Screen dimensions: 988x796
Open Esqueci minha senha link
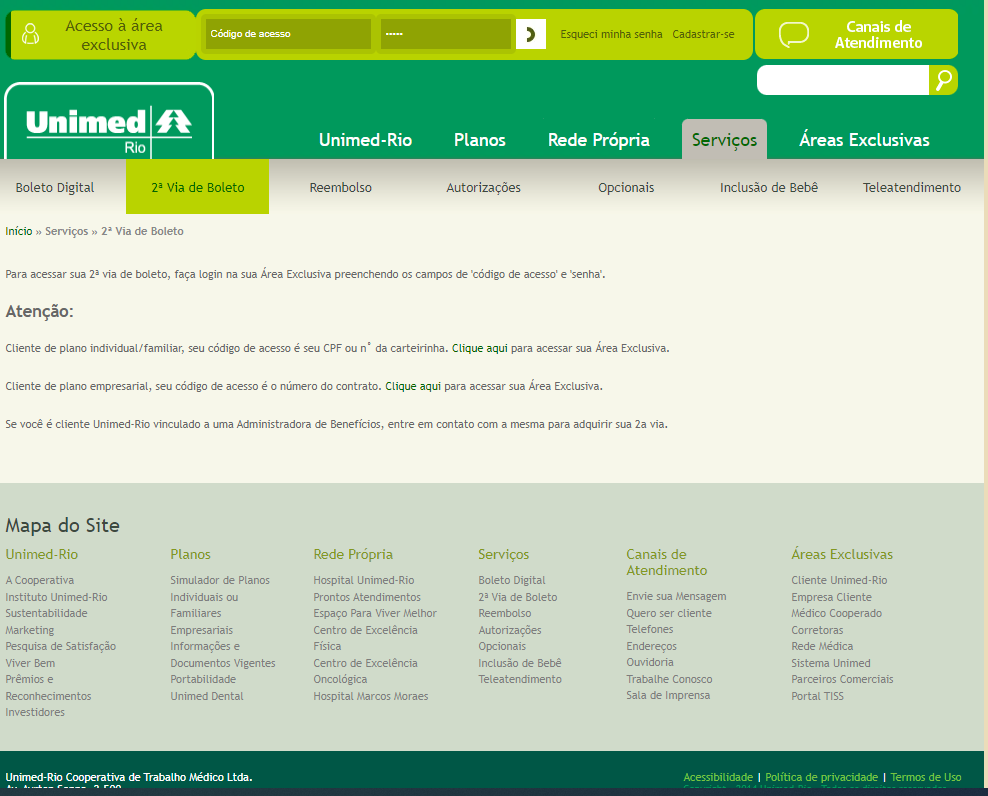pos(611,34)
